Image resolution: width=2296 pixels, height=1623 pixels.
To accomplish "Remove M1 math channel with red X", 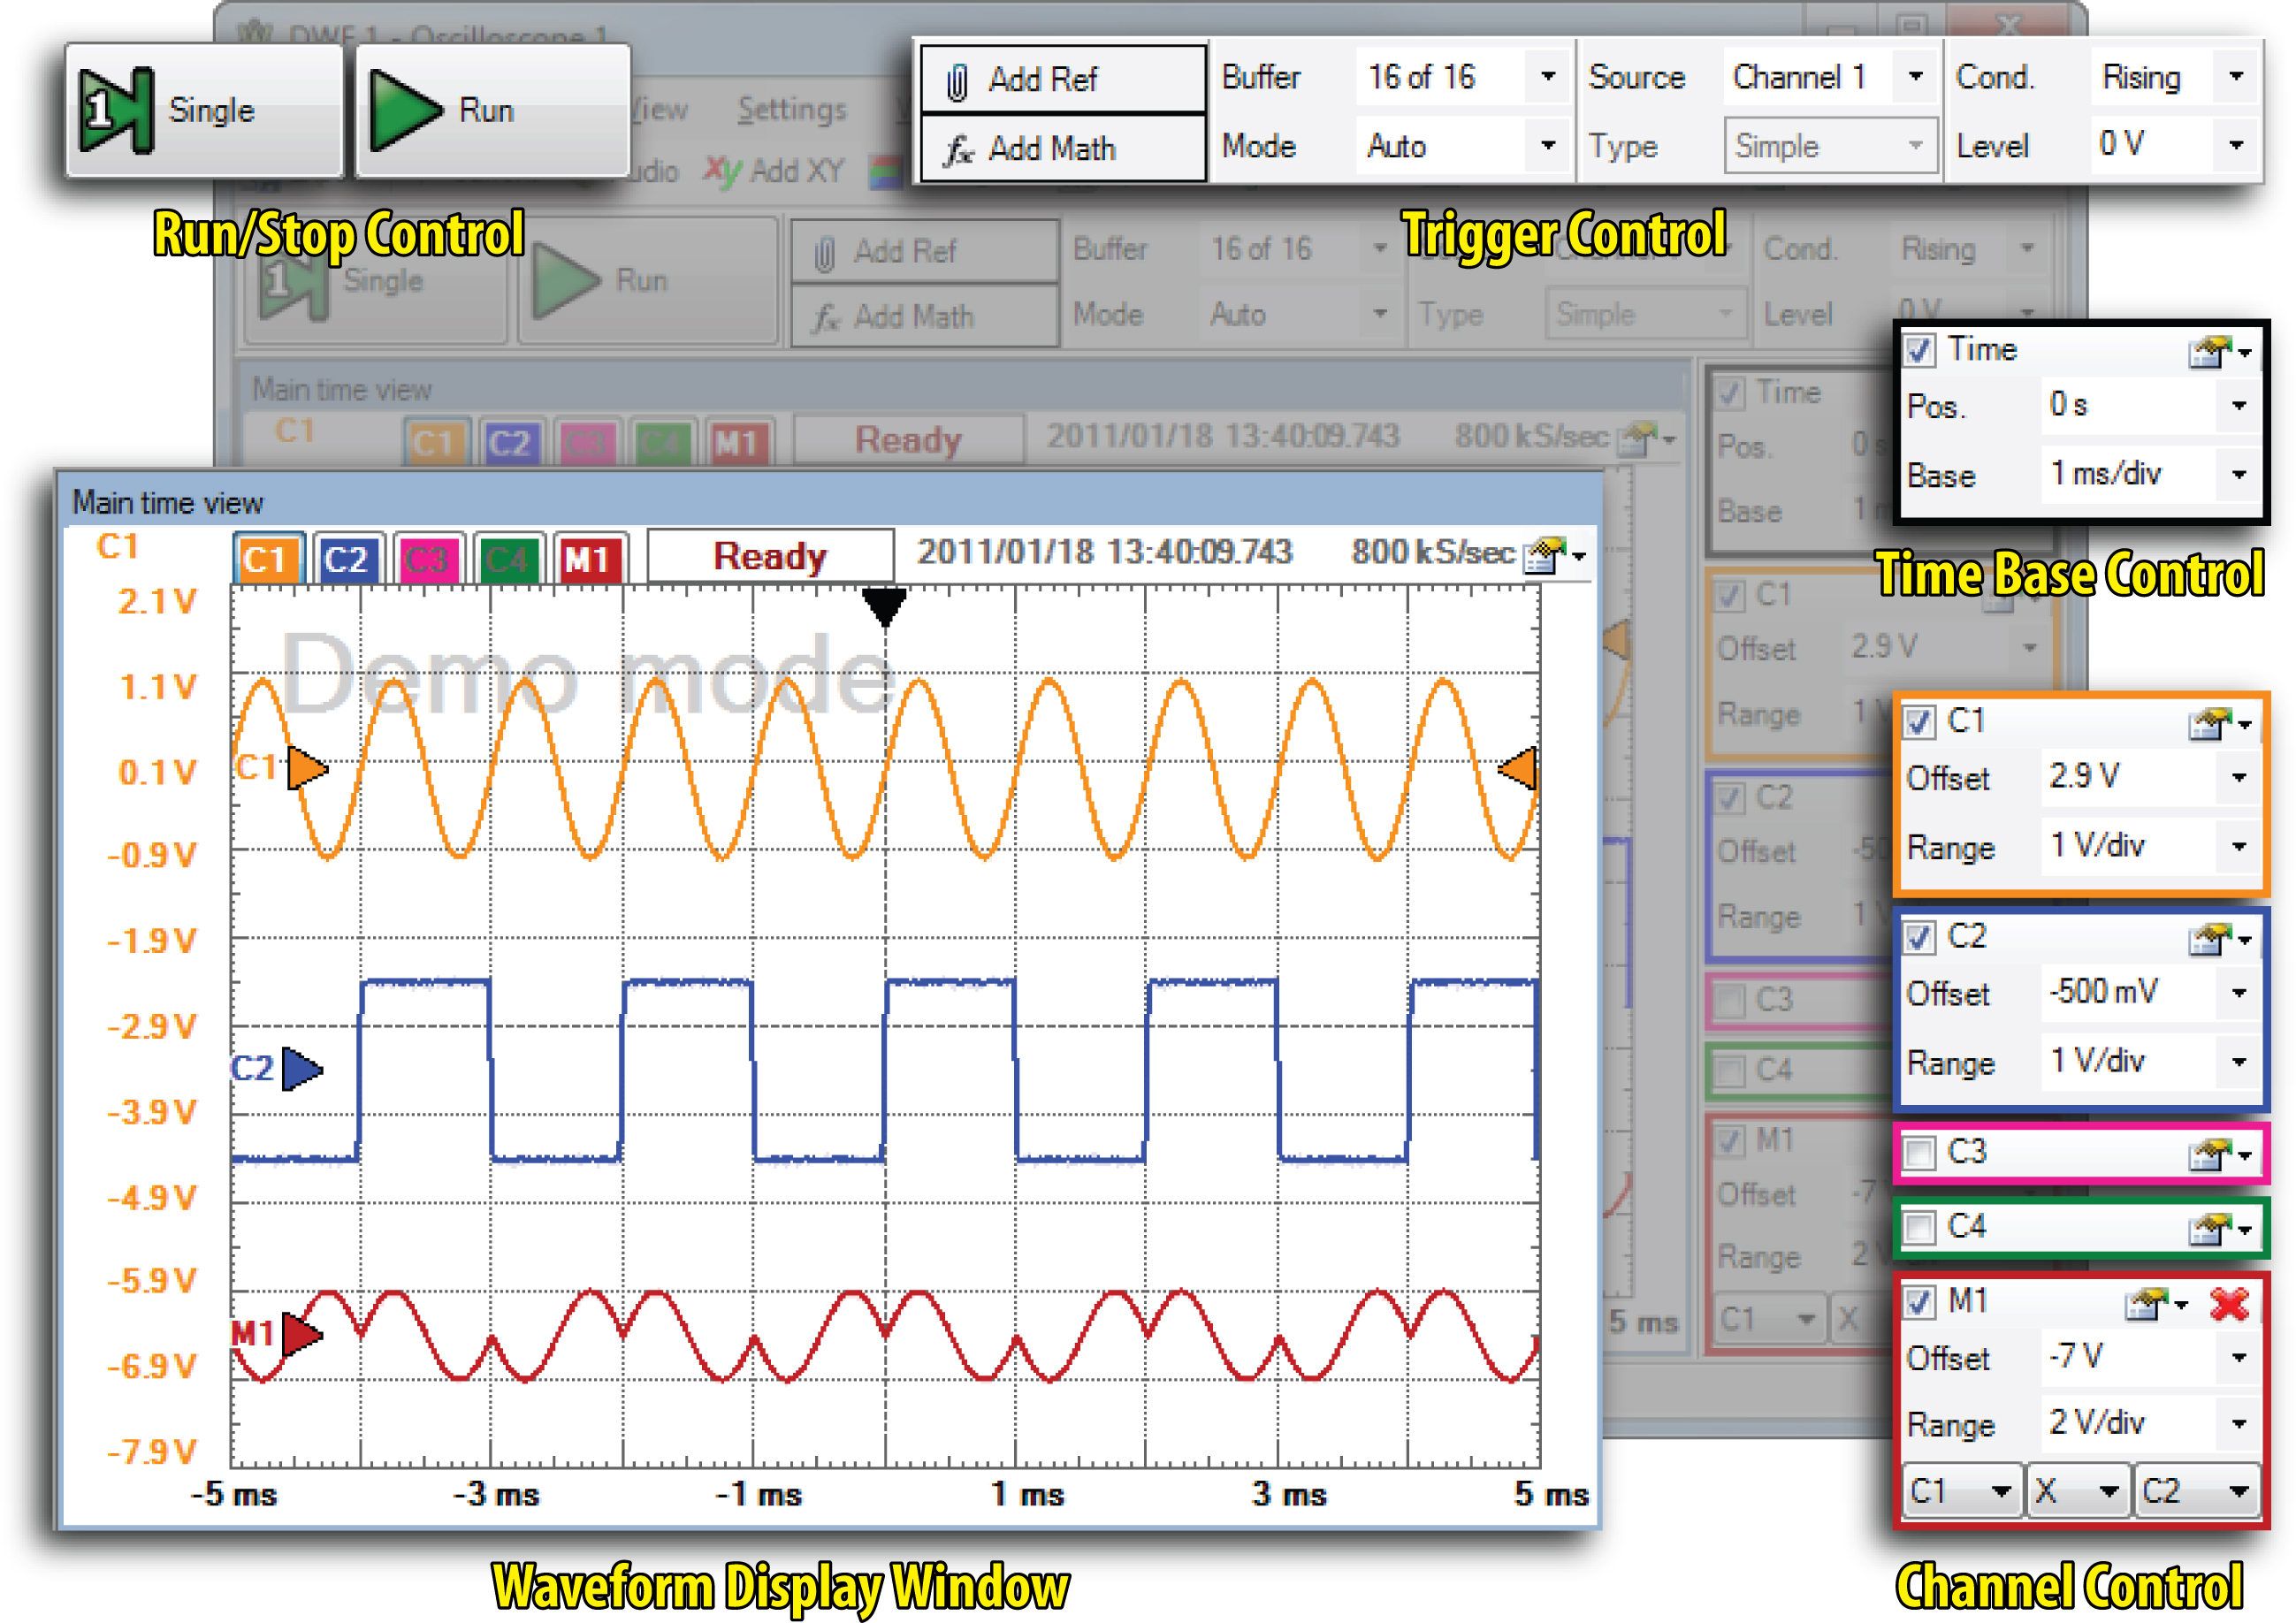I will click(2229, 1304).
